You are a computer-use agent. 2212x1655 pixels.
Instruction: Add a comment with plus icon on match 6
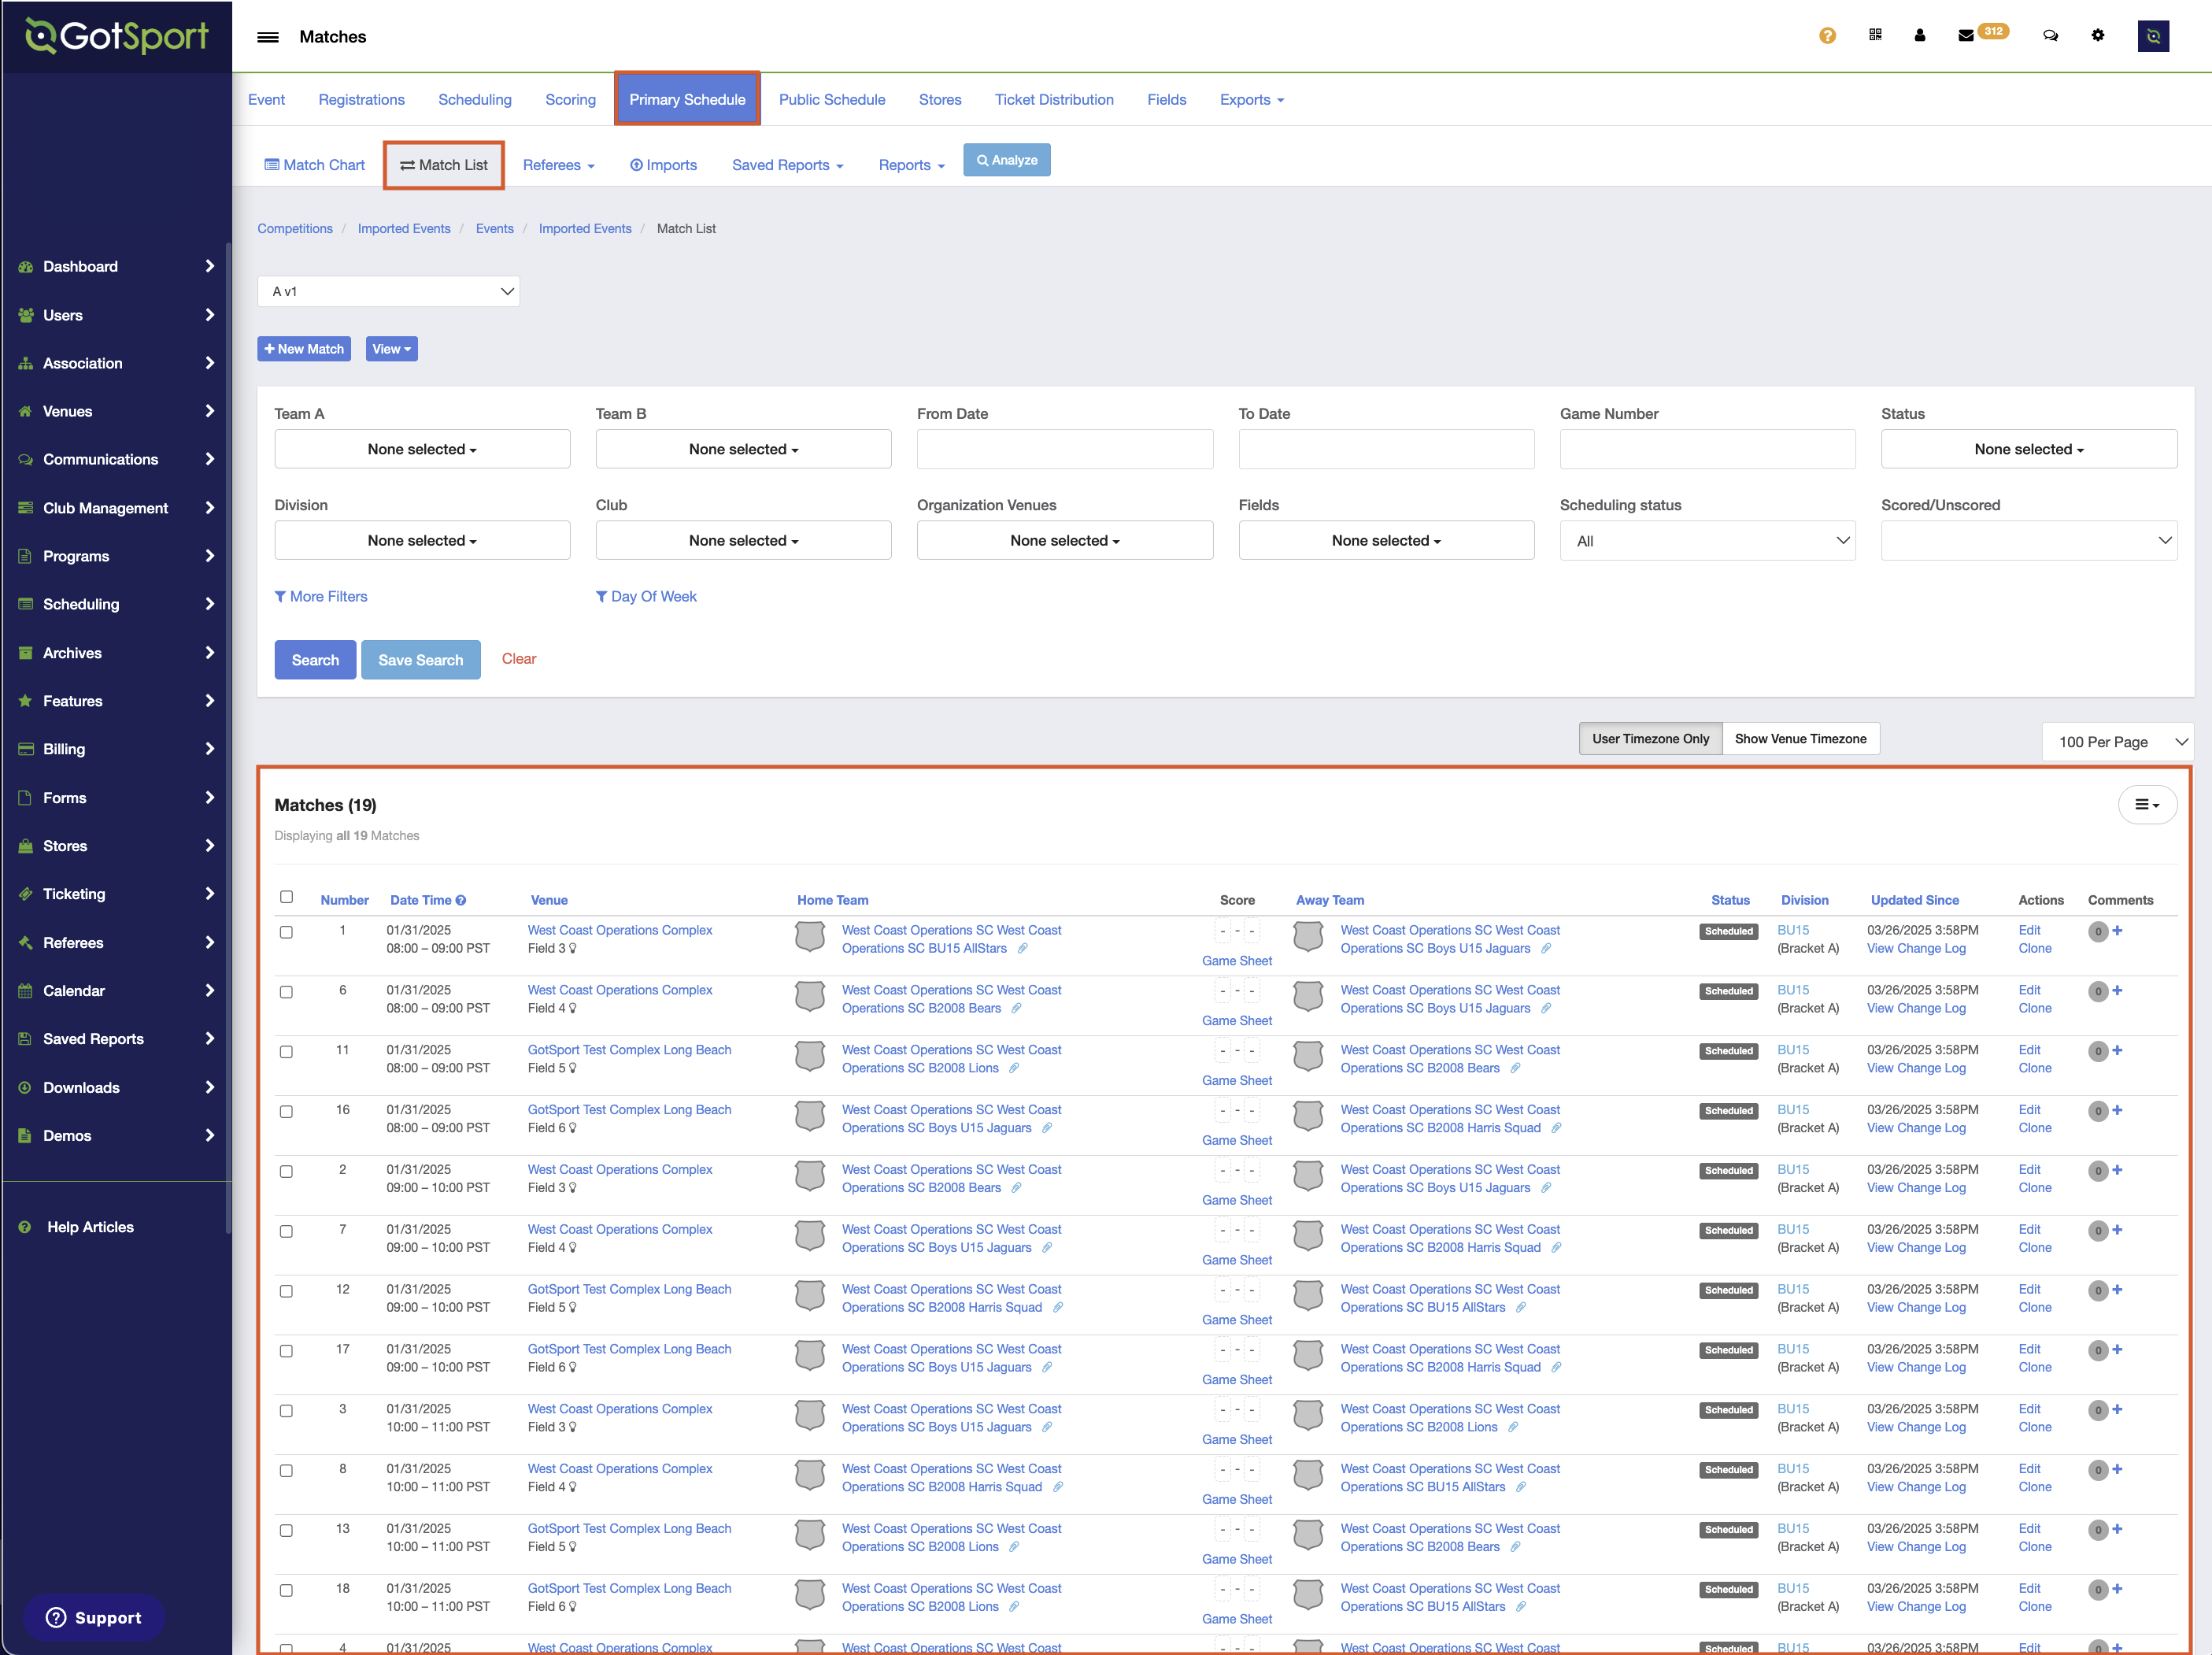click(x=2117, y=990)
